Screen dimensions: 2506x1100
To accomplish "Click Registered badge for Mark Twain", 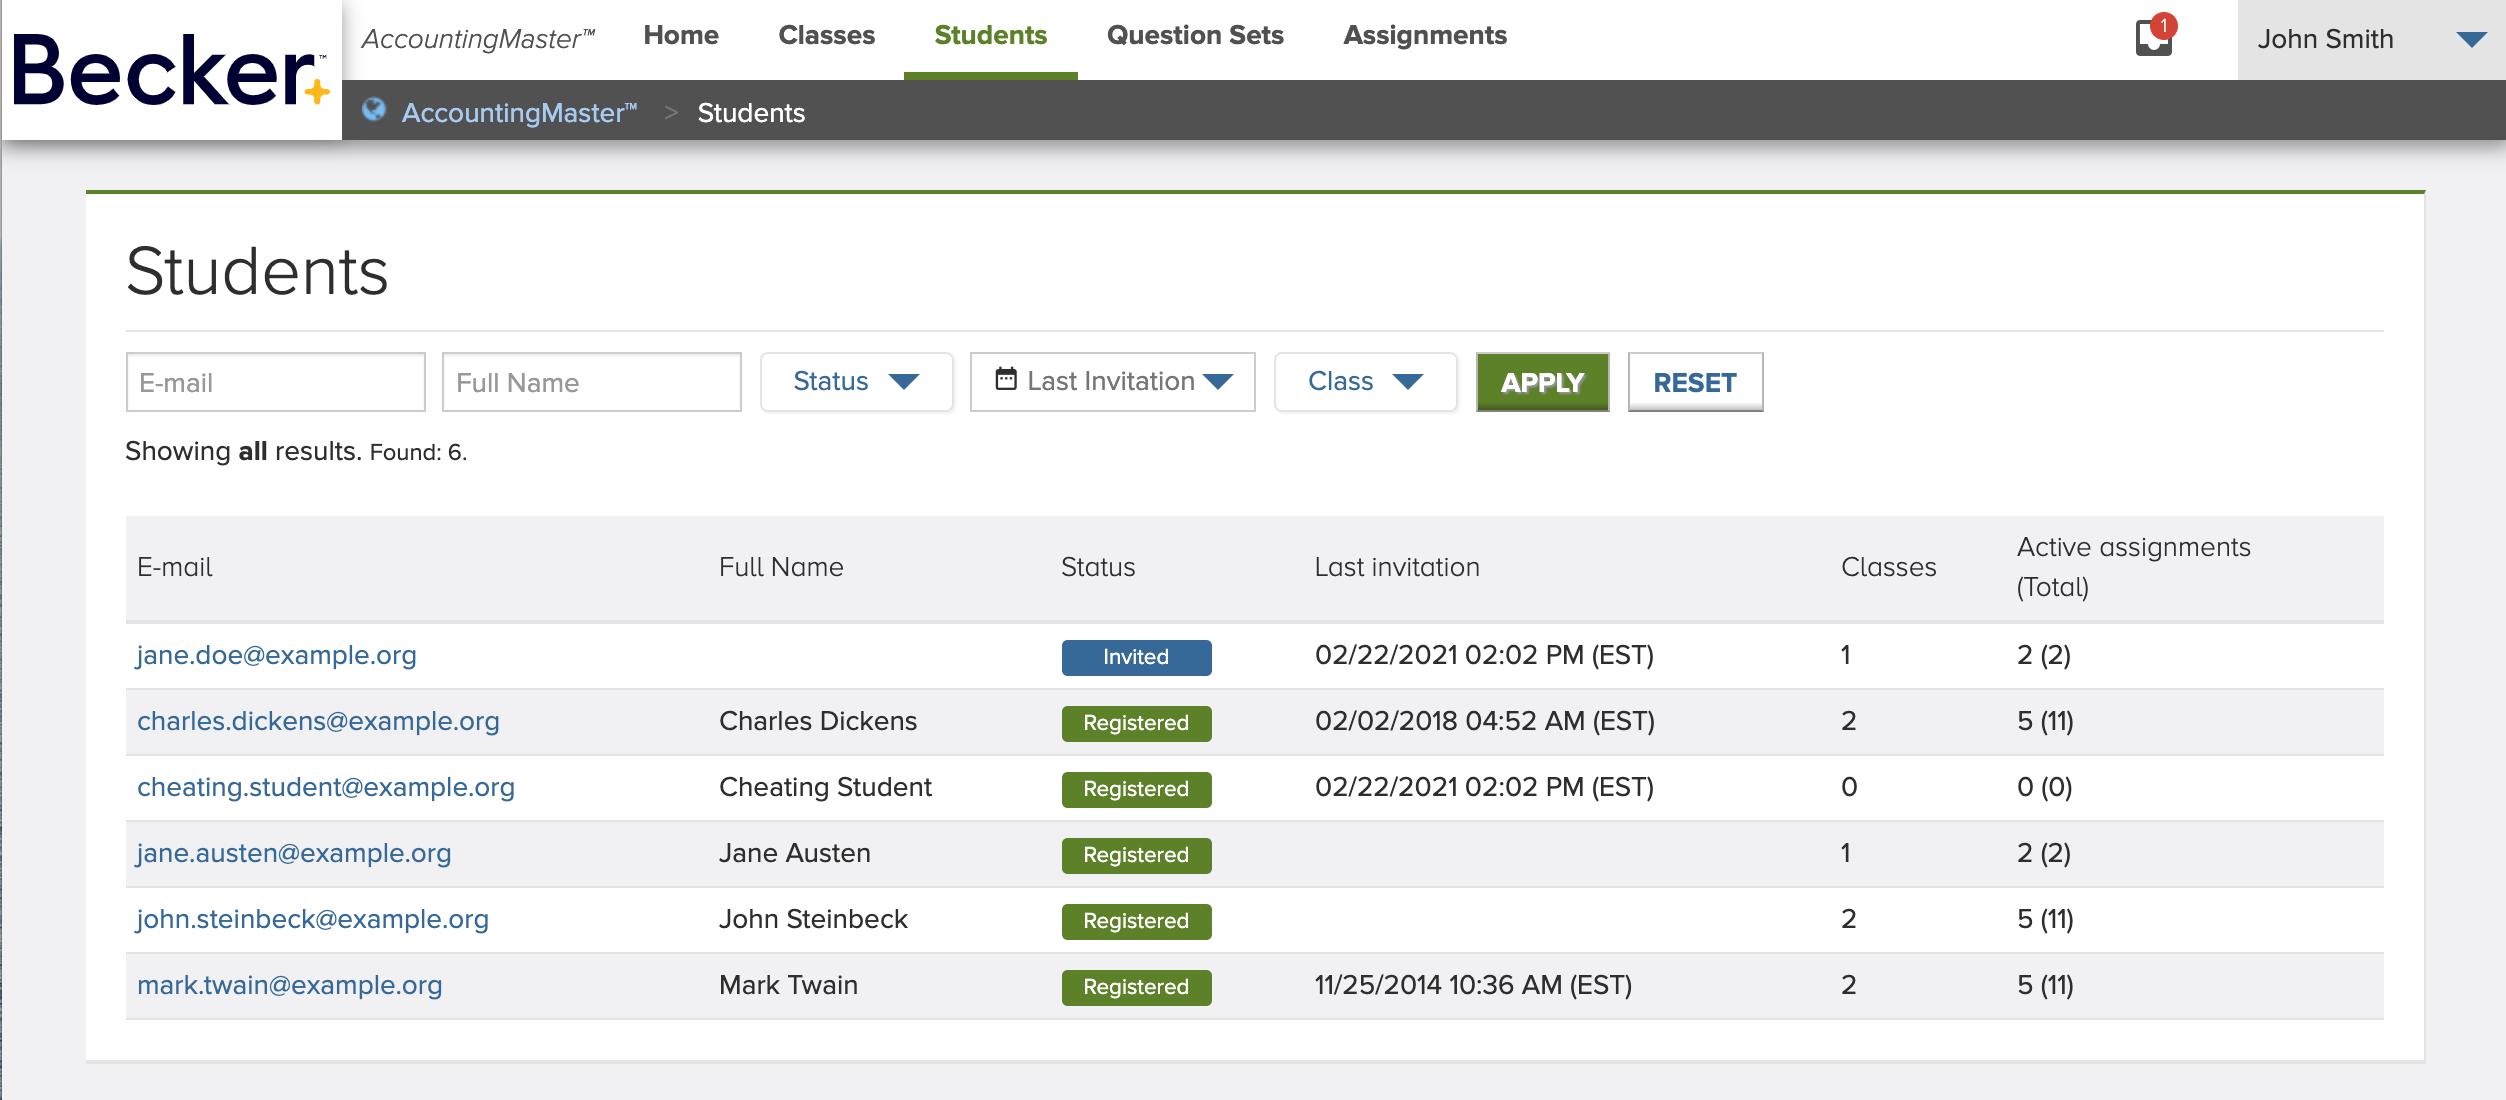I will (1136, 987).
